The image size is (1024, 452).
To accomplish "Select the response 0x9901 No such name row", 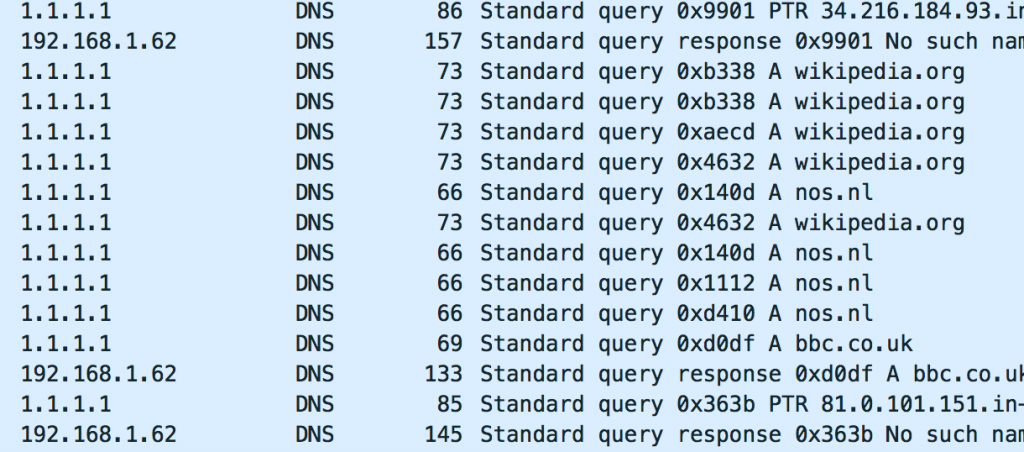I will tap(512, 42).
